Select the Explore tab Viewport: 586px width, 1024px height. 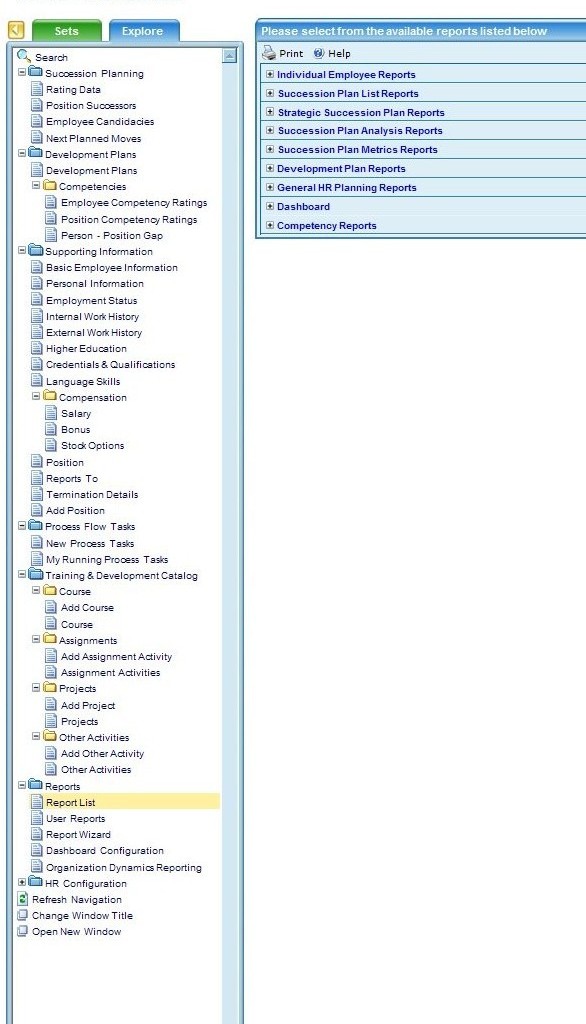pos(144,31)
